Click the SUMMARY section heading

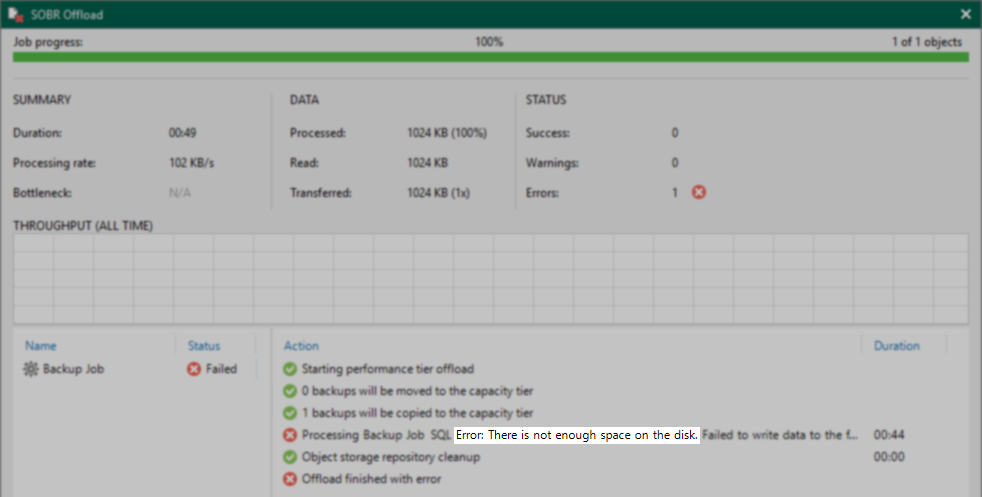[42, 100]
